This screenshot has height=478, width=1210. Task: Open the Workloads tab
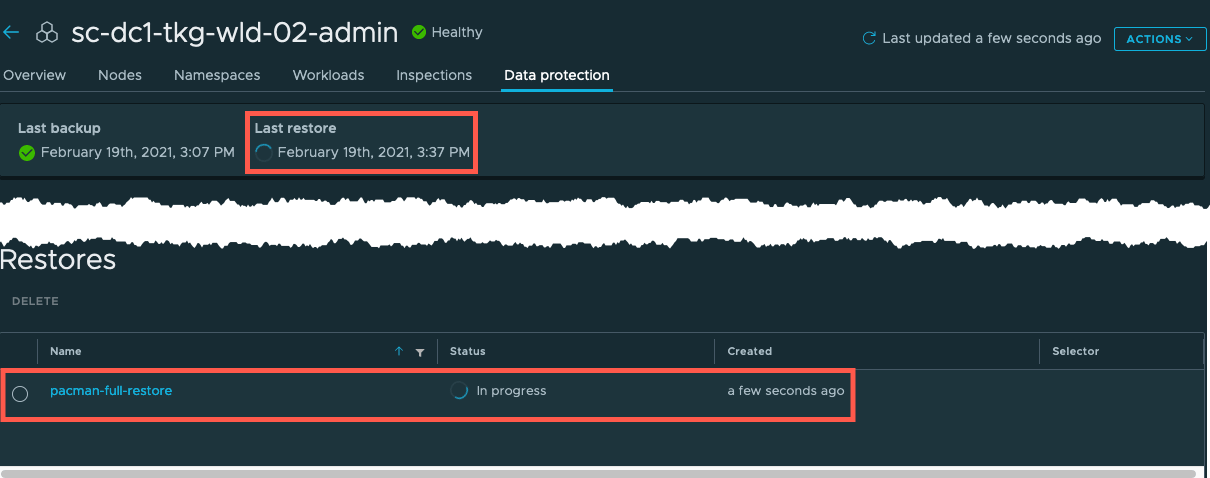(x=328, y=75)
